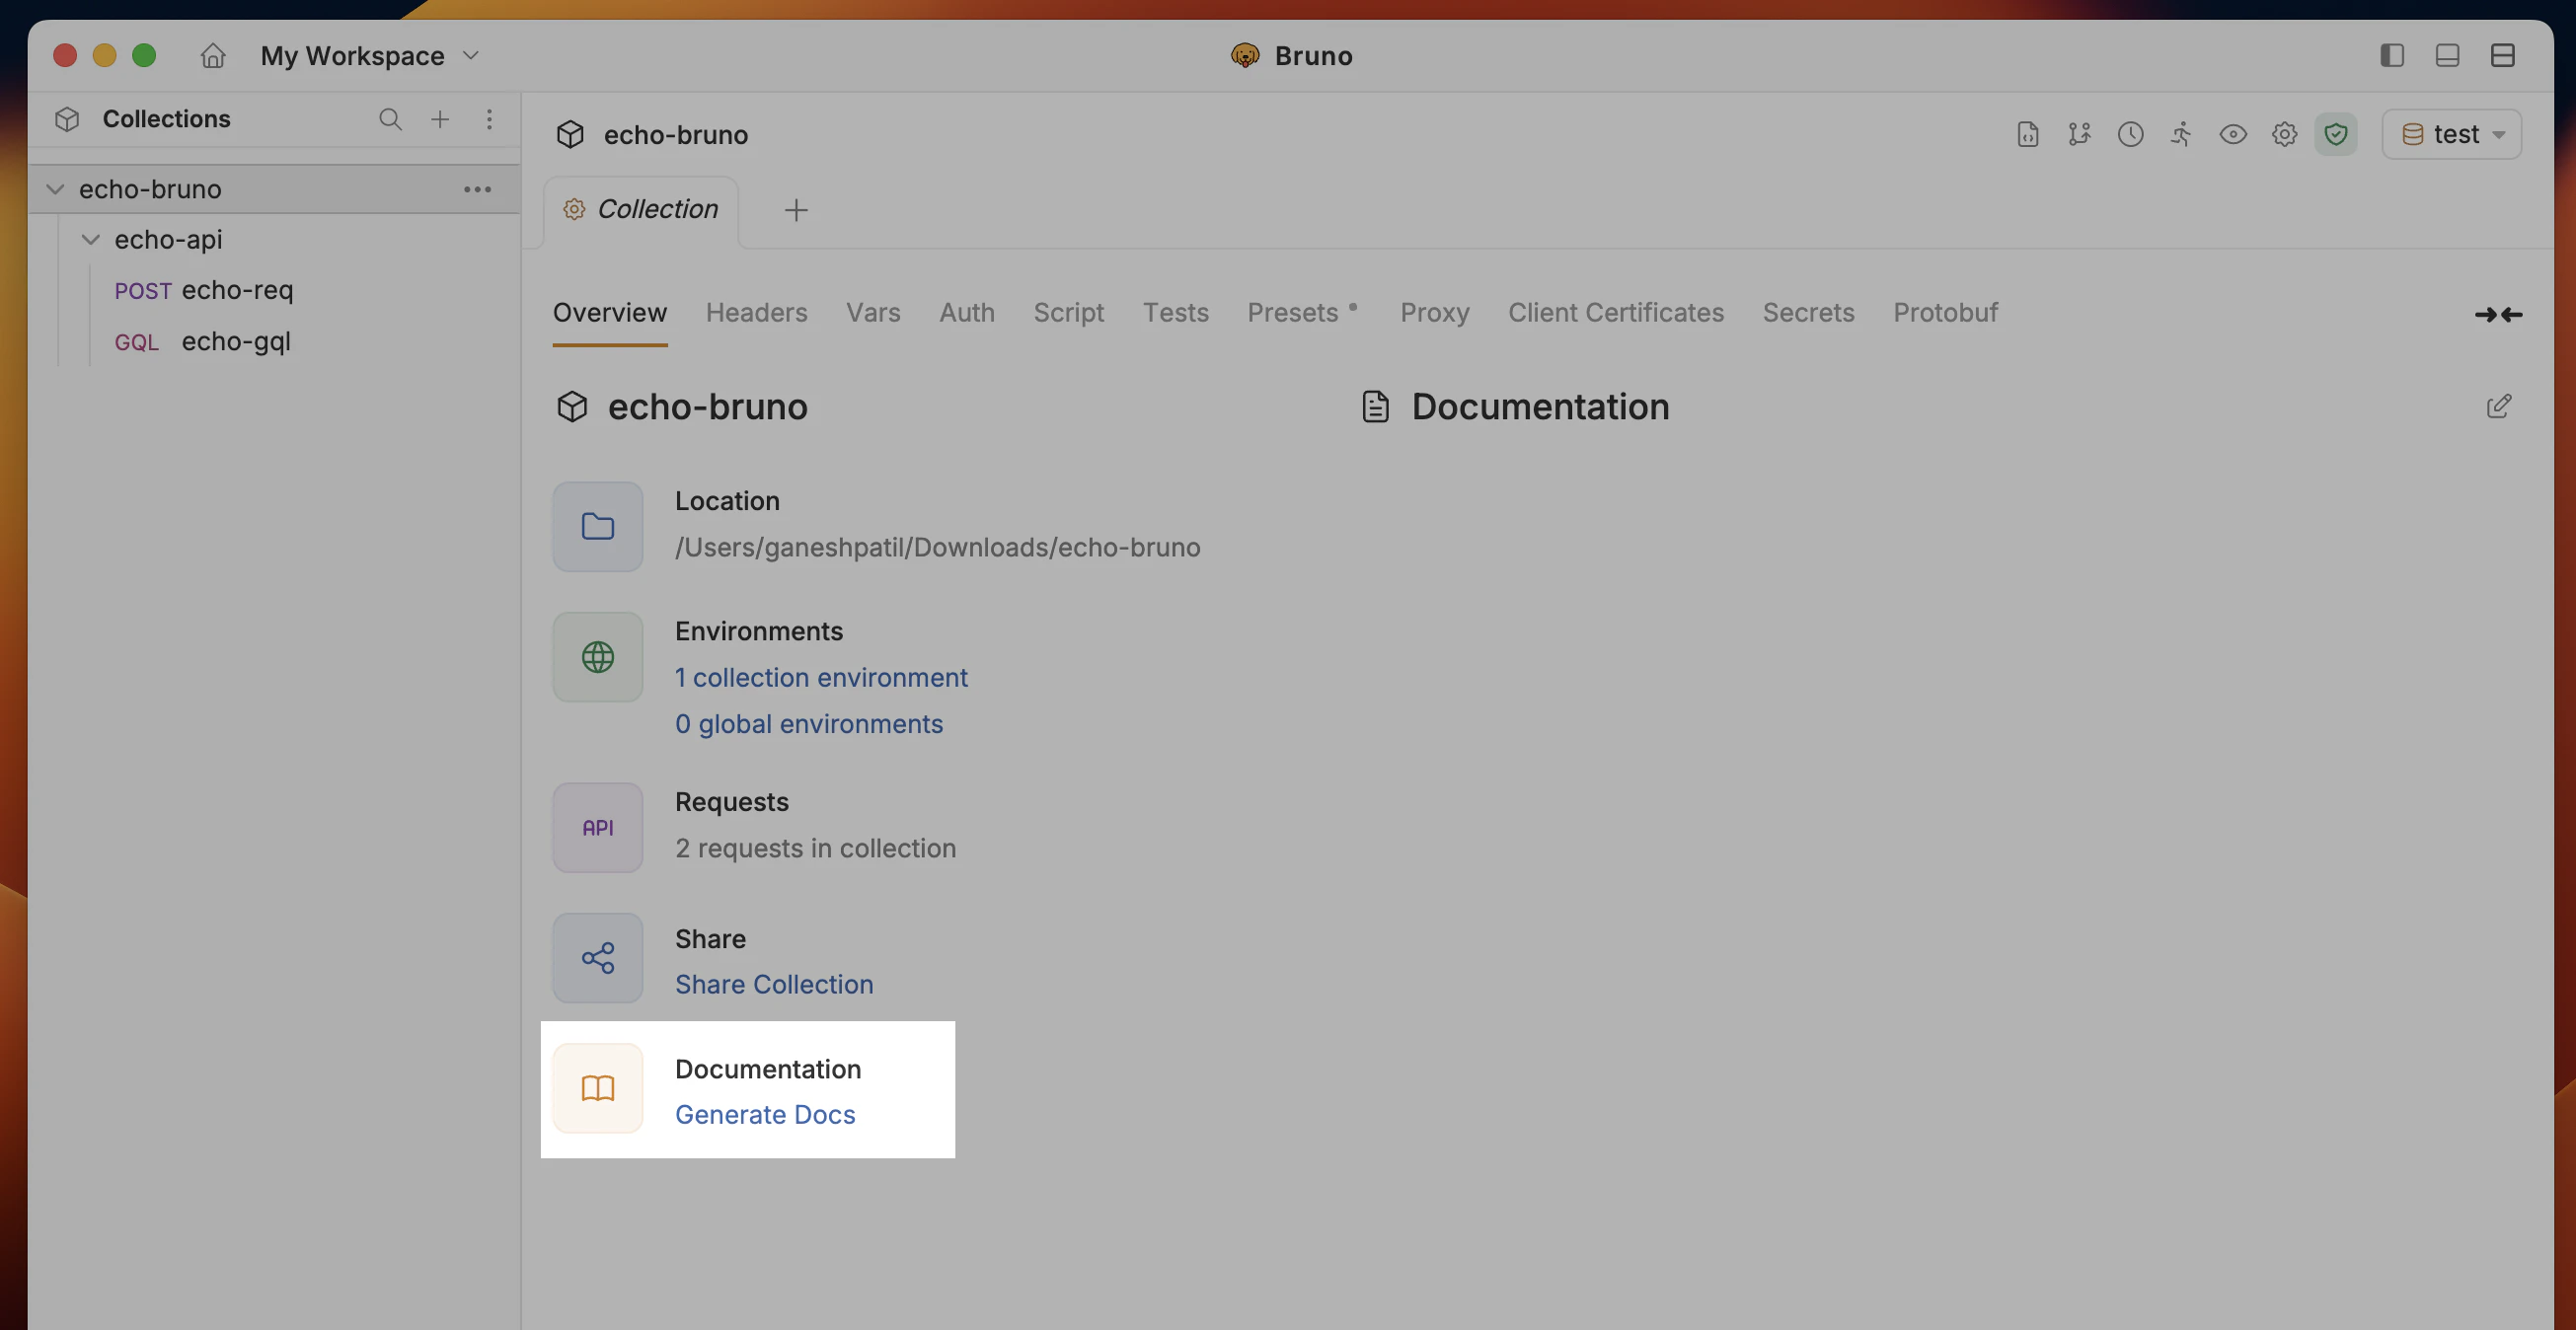View request history with the clock icon
The height and width of the screenshot is (1330, 2576).
(2131, 133)
